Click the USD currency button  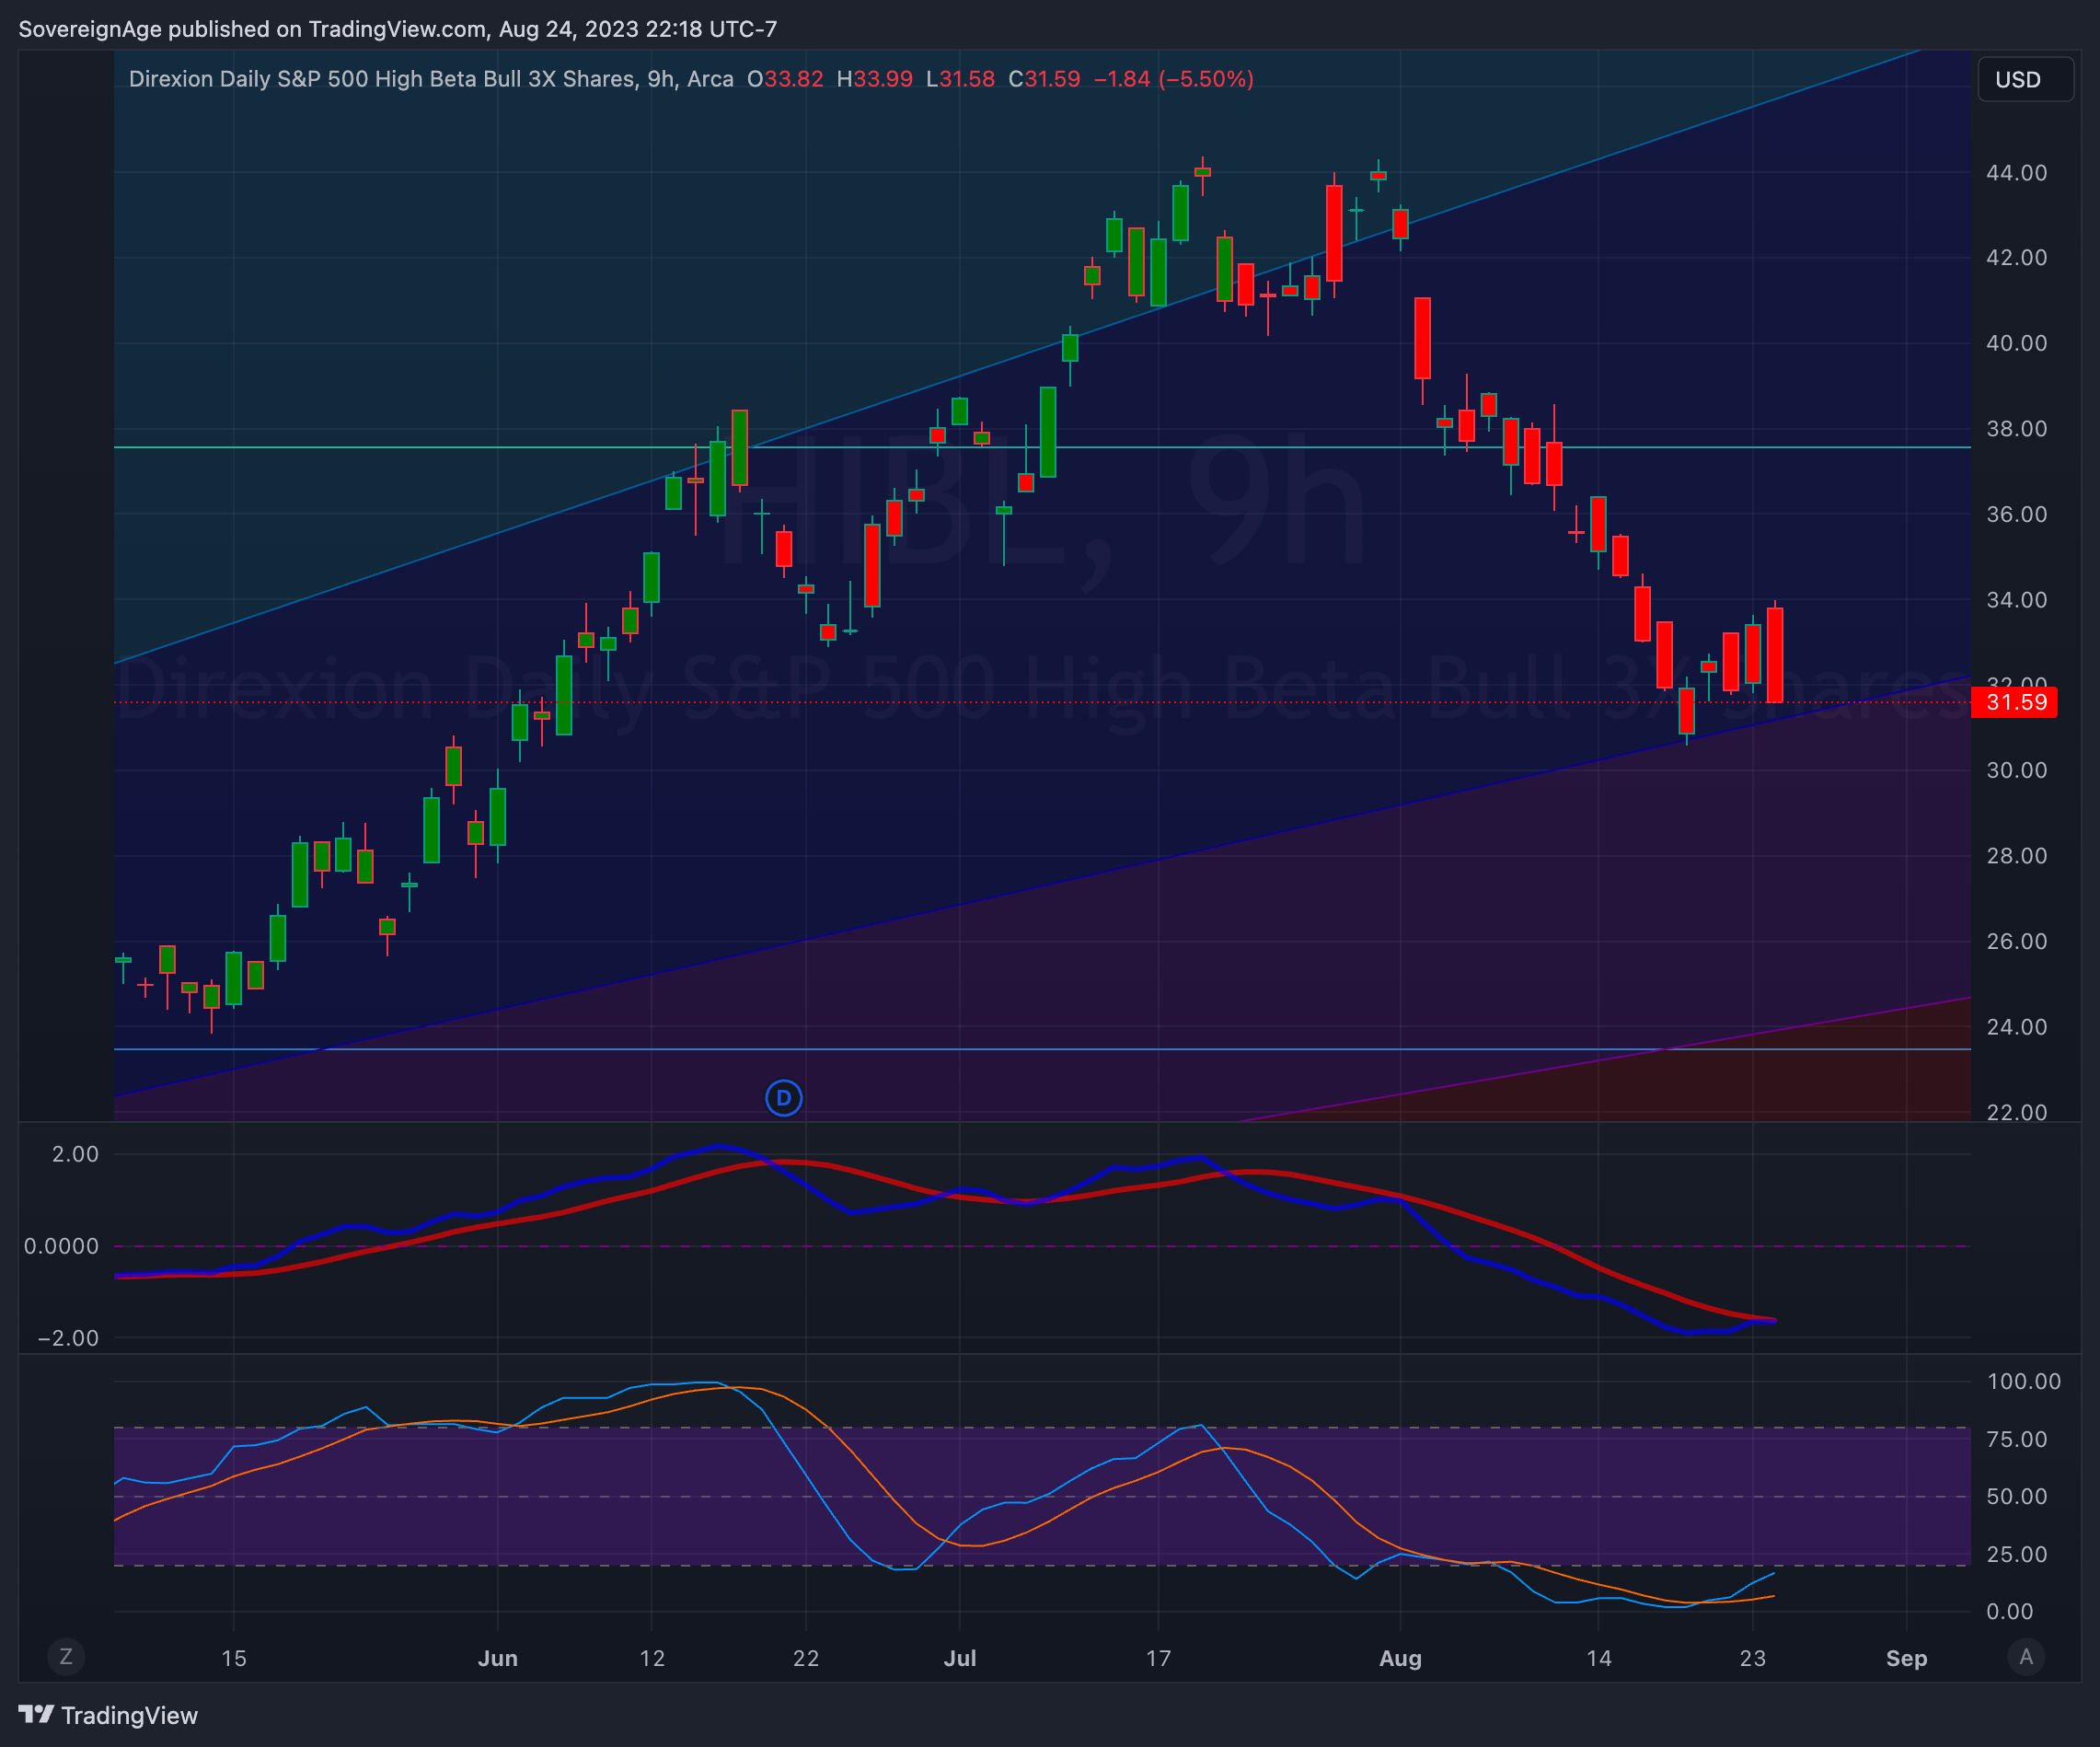click(2025, 80)
